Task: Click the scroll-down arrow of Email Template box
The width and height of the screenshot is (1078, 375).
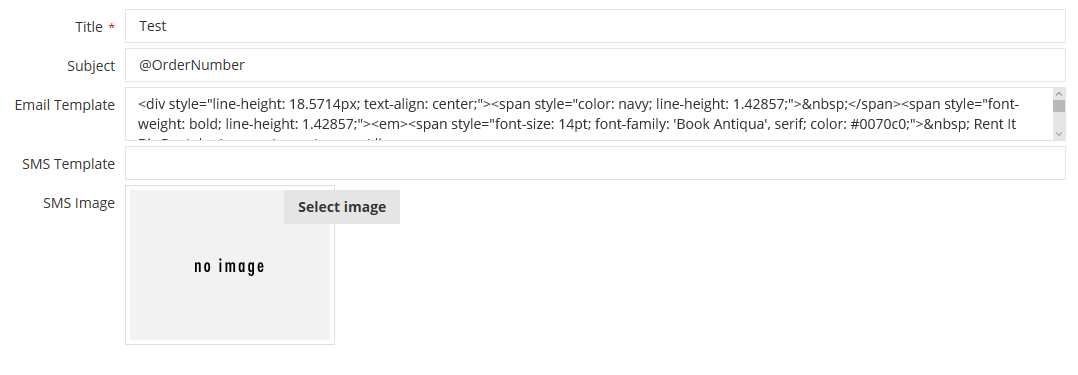Action: [x=1059, y=133]
